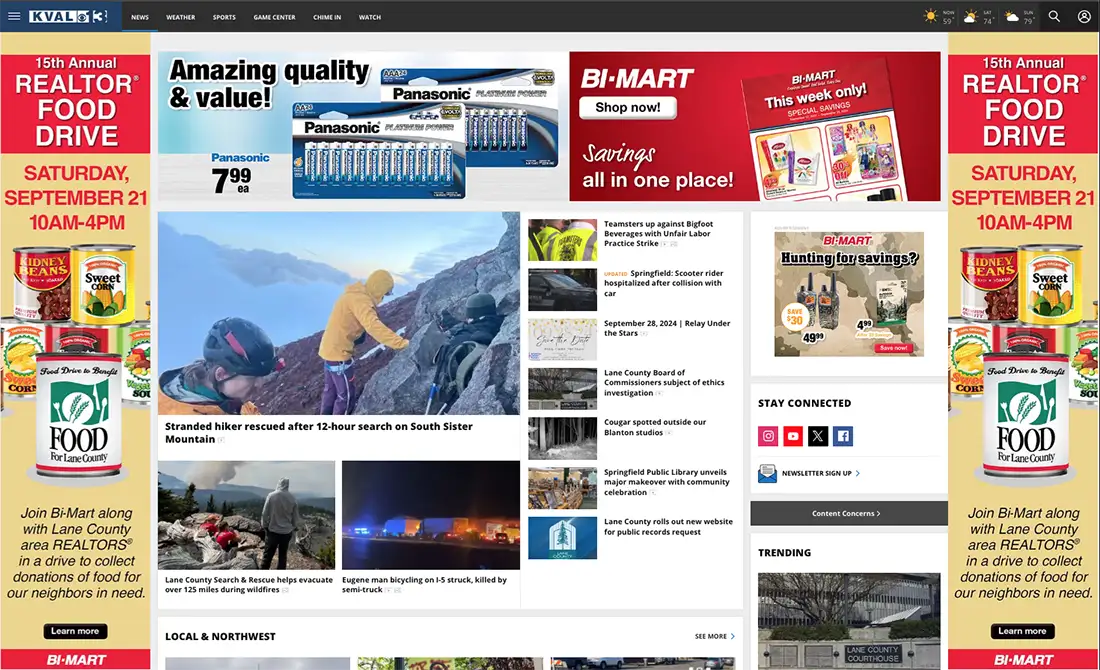Screen dimensions: 1100x670
Task: Click the Stay Connected heading
Action: click(x=805, y=403)
